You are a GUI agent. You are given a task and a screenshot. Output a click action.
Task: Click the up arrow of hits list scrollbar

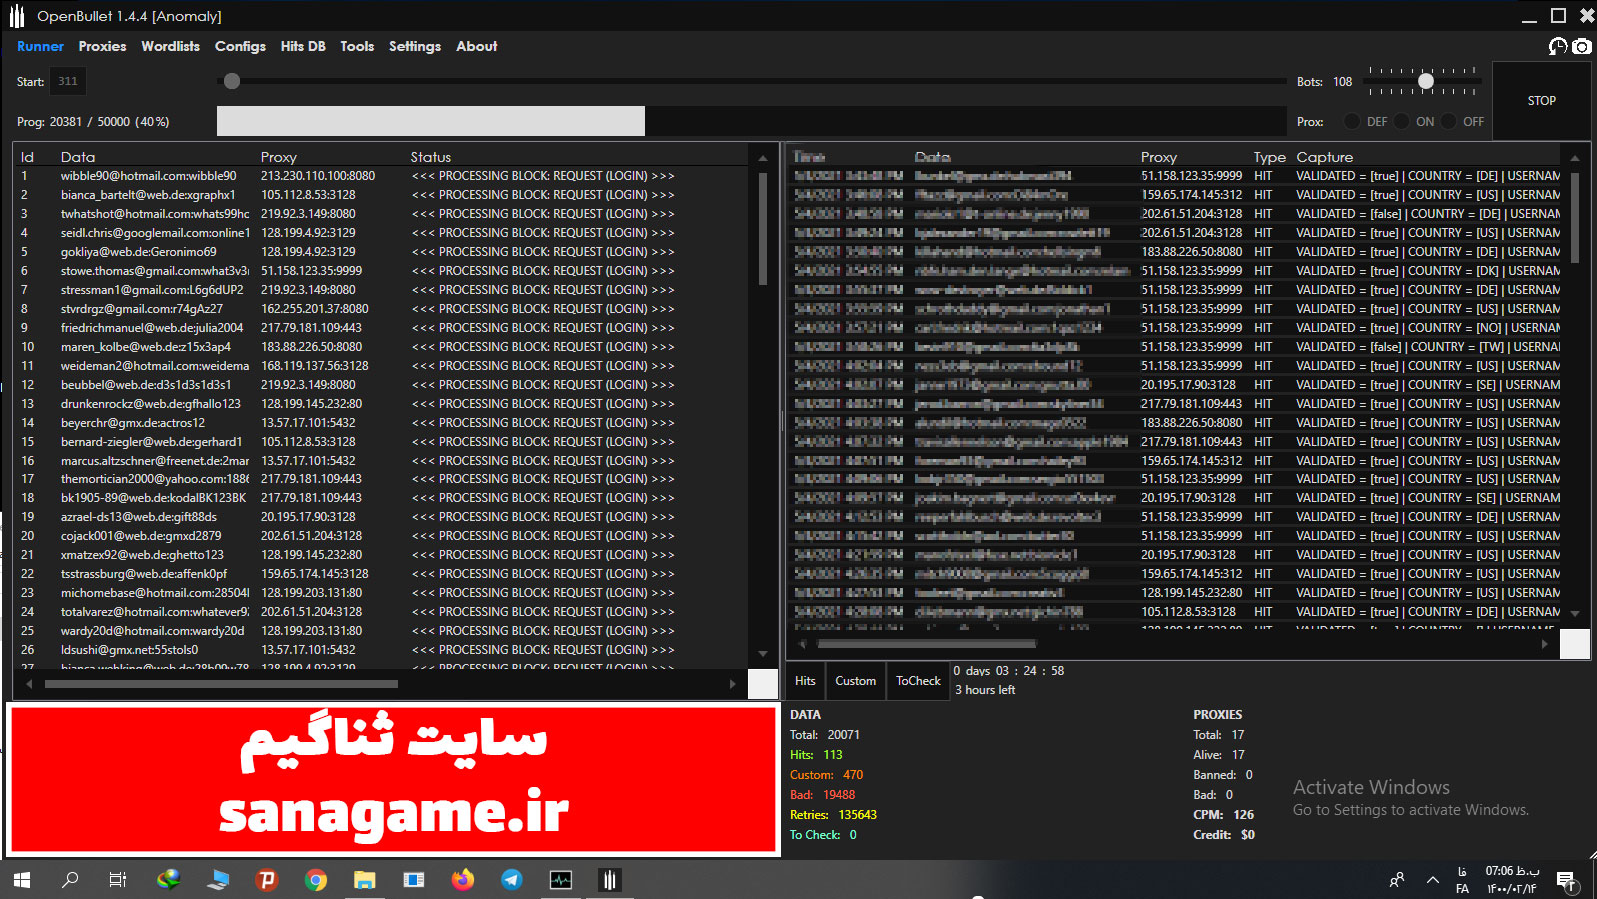coord(1575,158)
